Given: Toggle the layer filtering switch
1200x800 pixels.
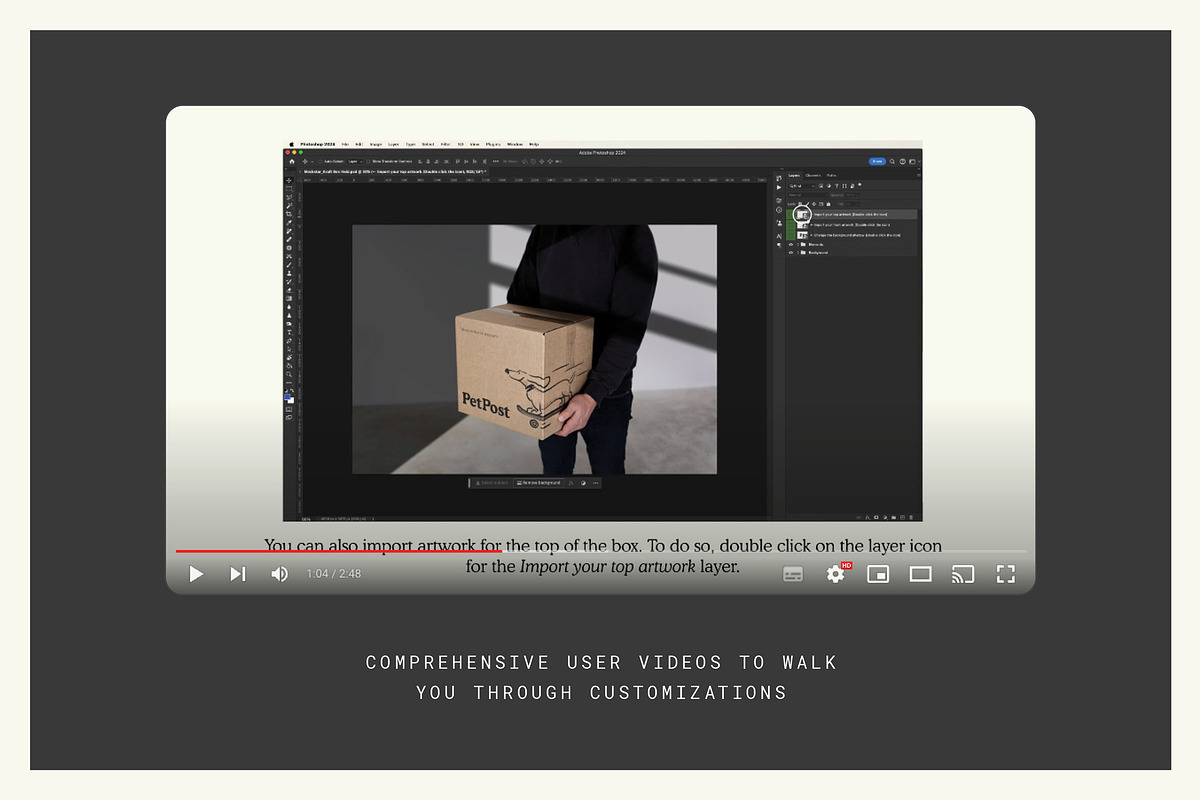Looking at the screenshot, I should point(860,185).
